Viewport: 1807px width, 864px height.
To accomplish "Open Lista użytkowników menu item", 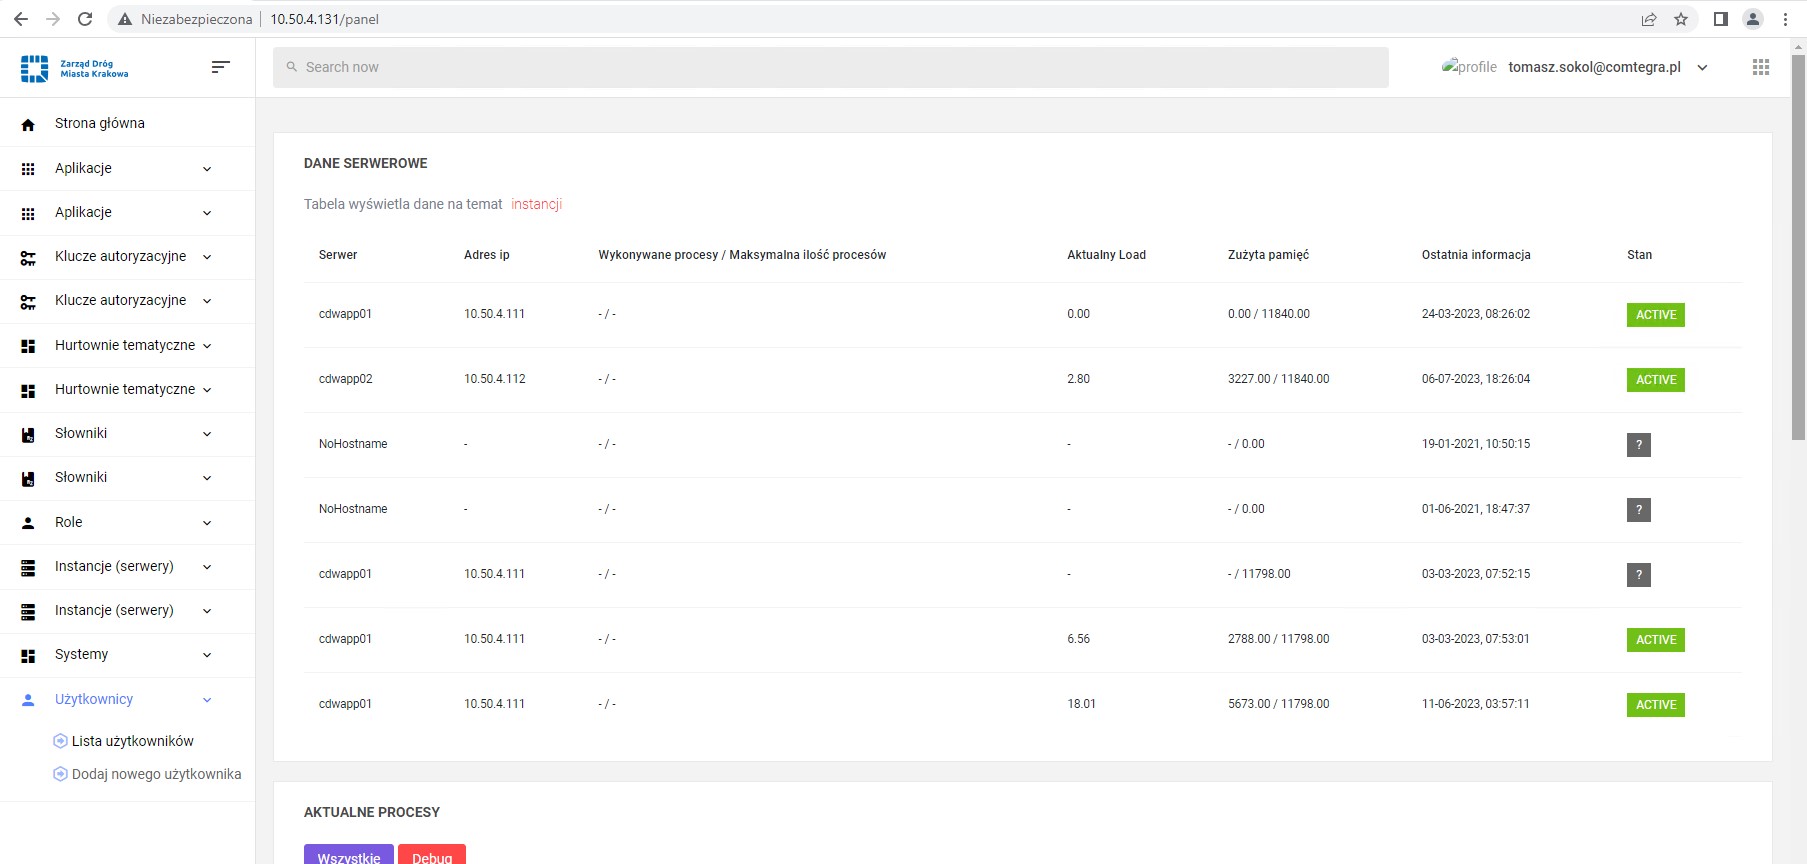I will coord(132,741).
